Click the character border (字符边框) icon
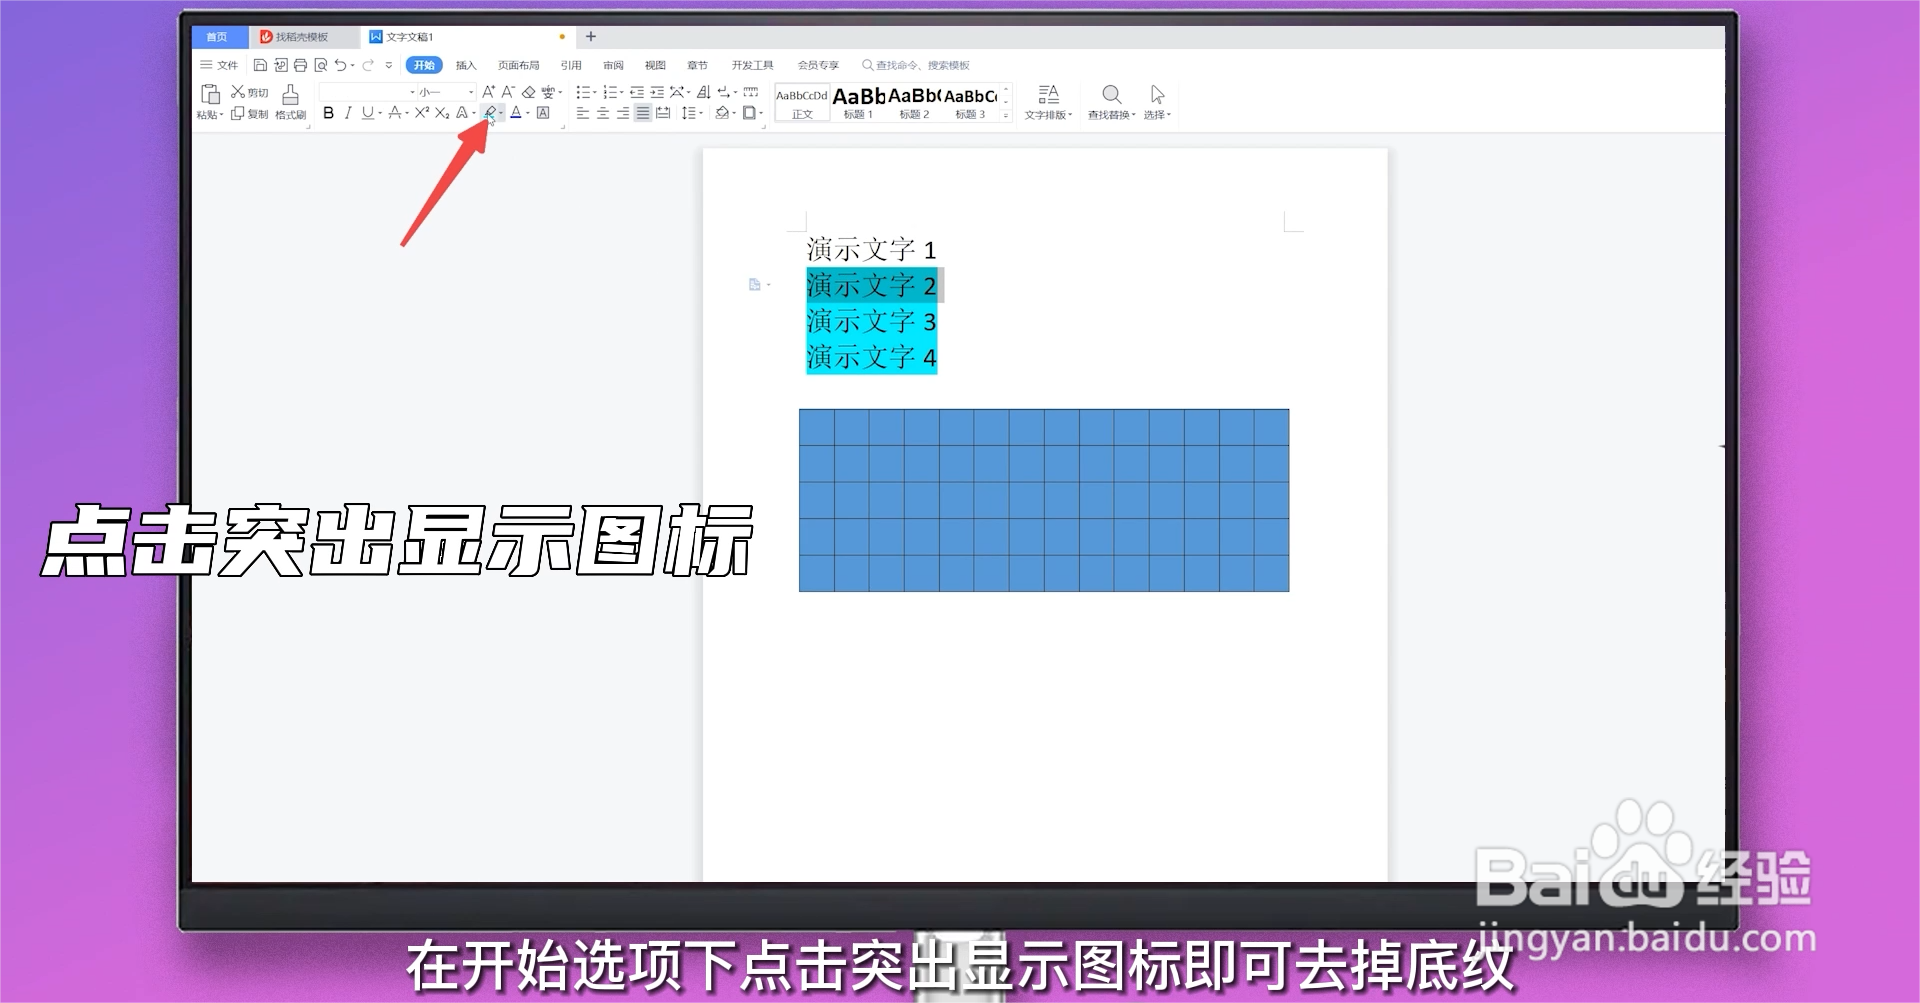 541,112
